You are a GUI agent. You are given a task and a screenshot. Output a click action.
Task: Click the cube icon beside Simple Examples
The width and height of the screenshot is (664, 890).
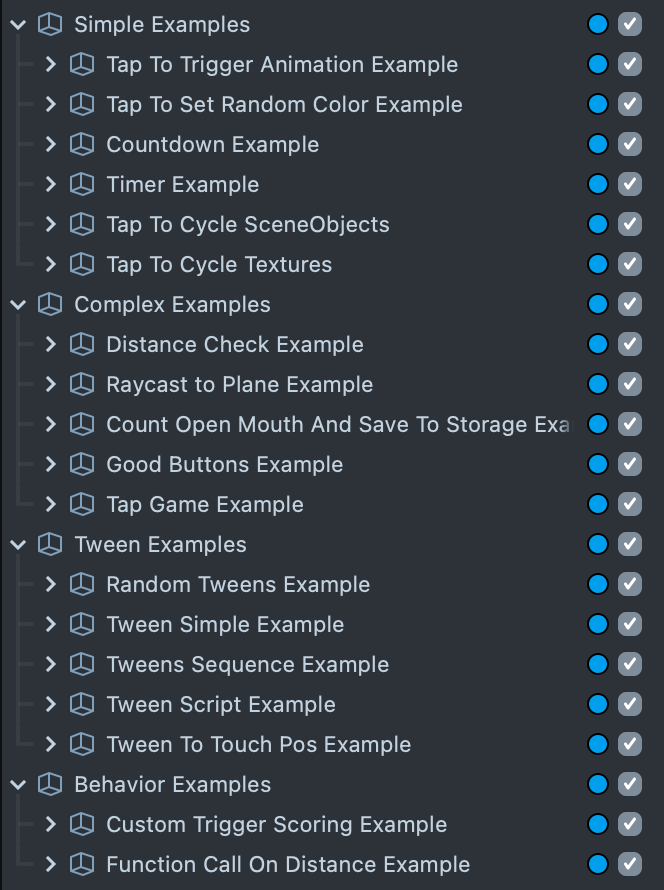click(x=49, y=24)
